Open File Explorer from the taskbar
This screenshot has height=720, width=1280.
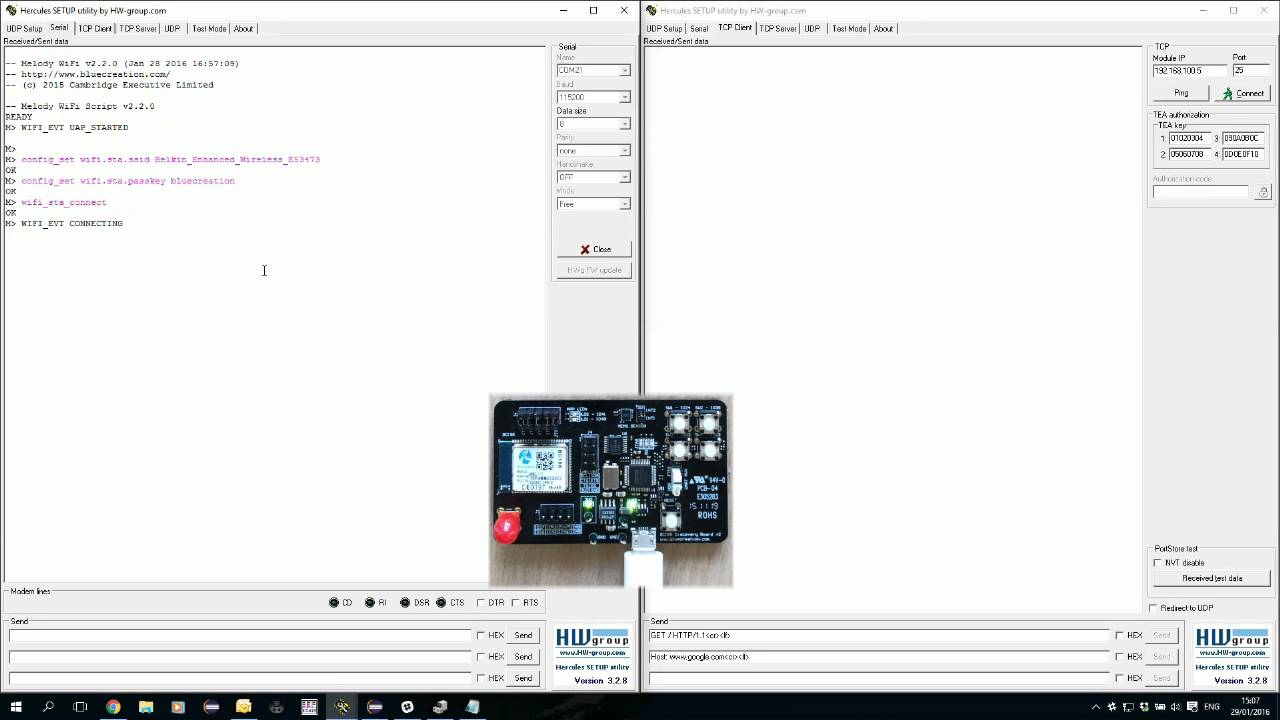pos(146,707)
